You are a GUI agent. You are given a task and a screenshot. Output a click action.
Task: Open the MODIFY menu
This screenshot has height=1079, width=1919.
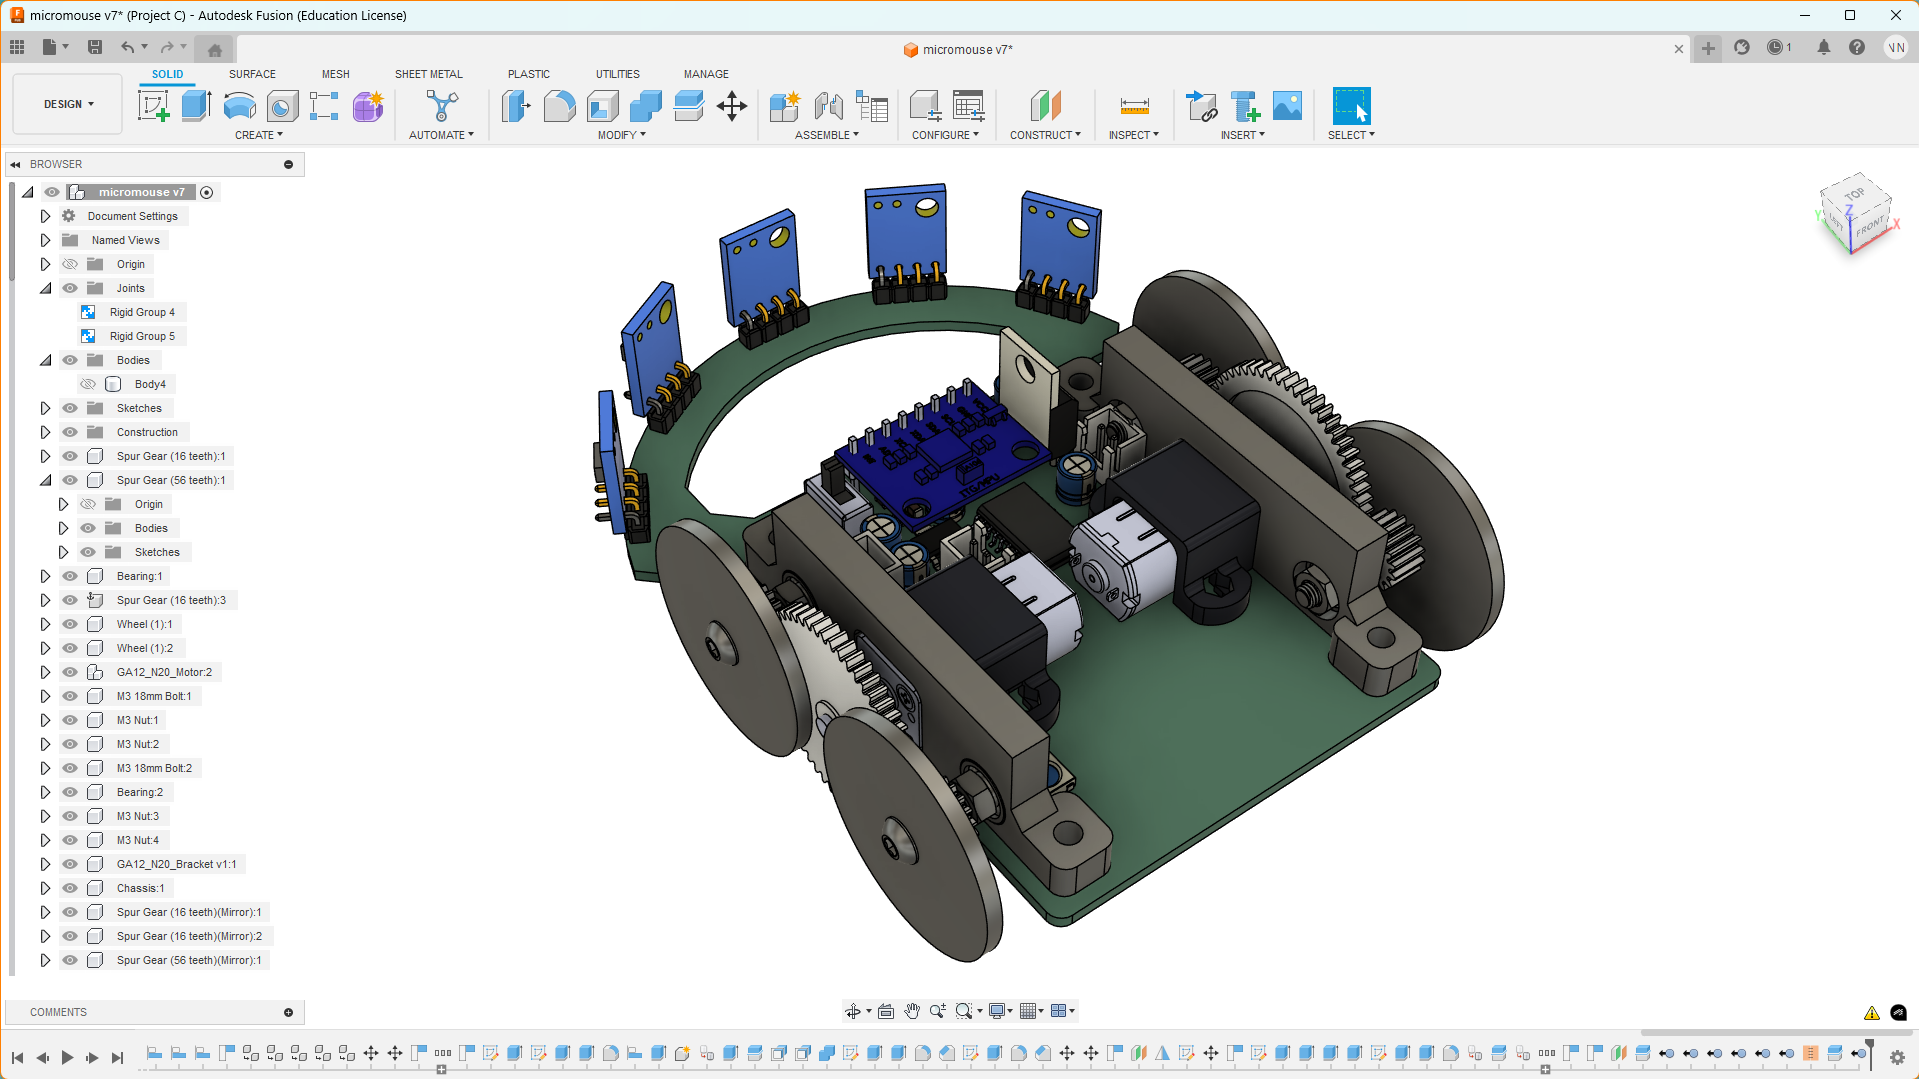[x=621, y=135]
